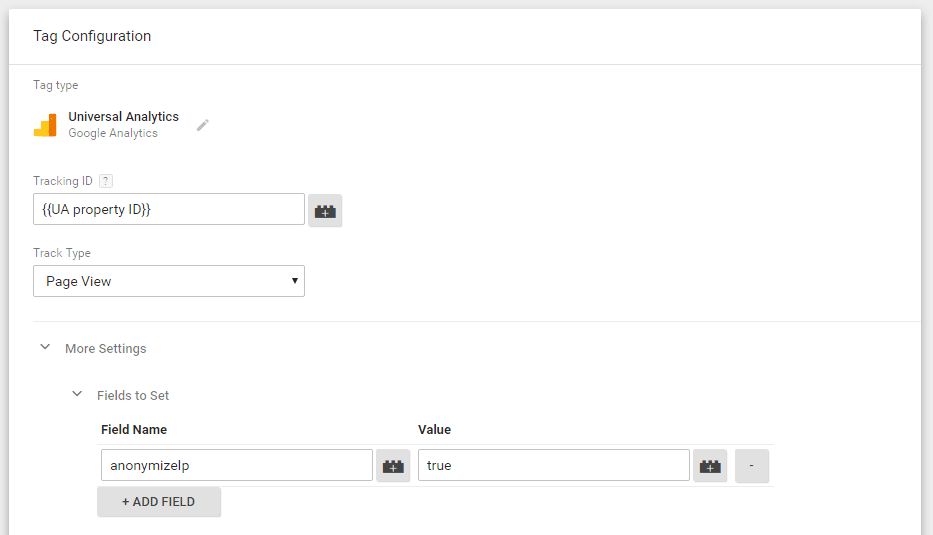Click the Tag type label
This screenshot has width=933, height=535.
tap(55, 85)
